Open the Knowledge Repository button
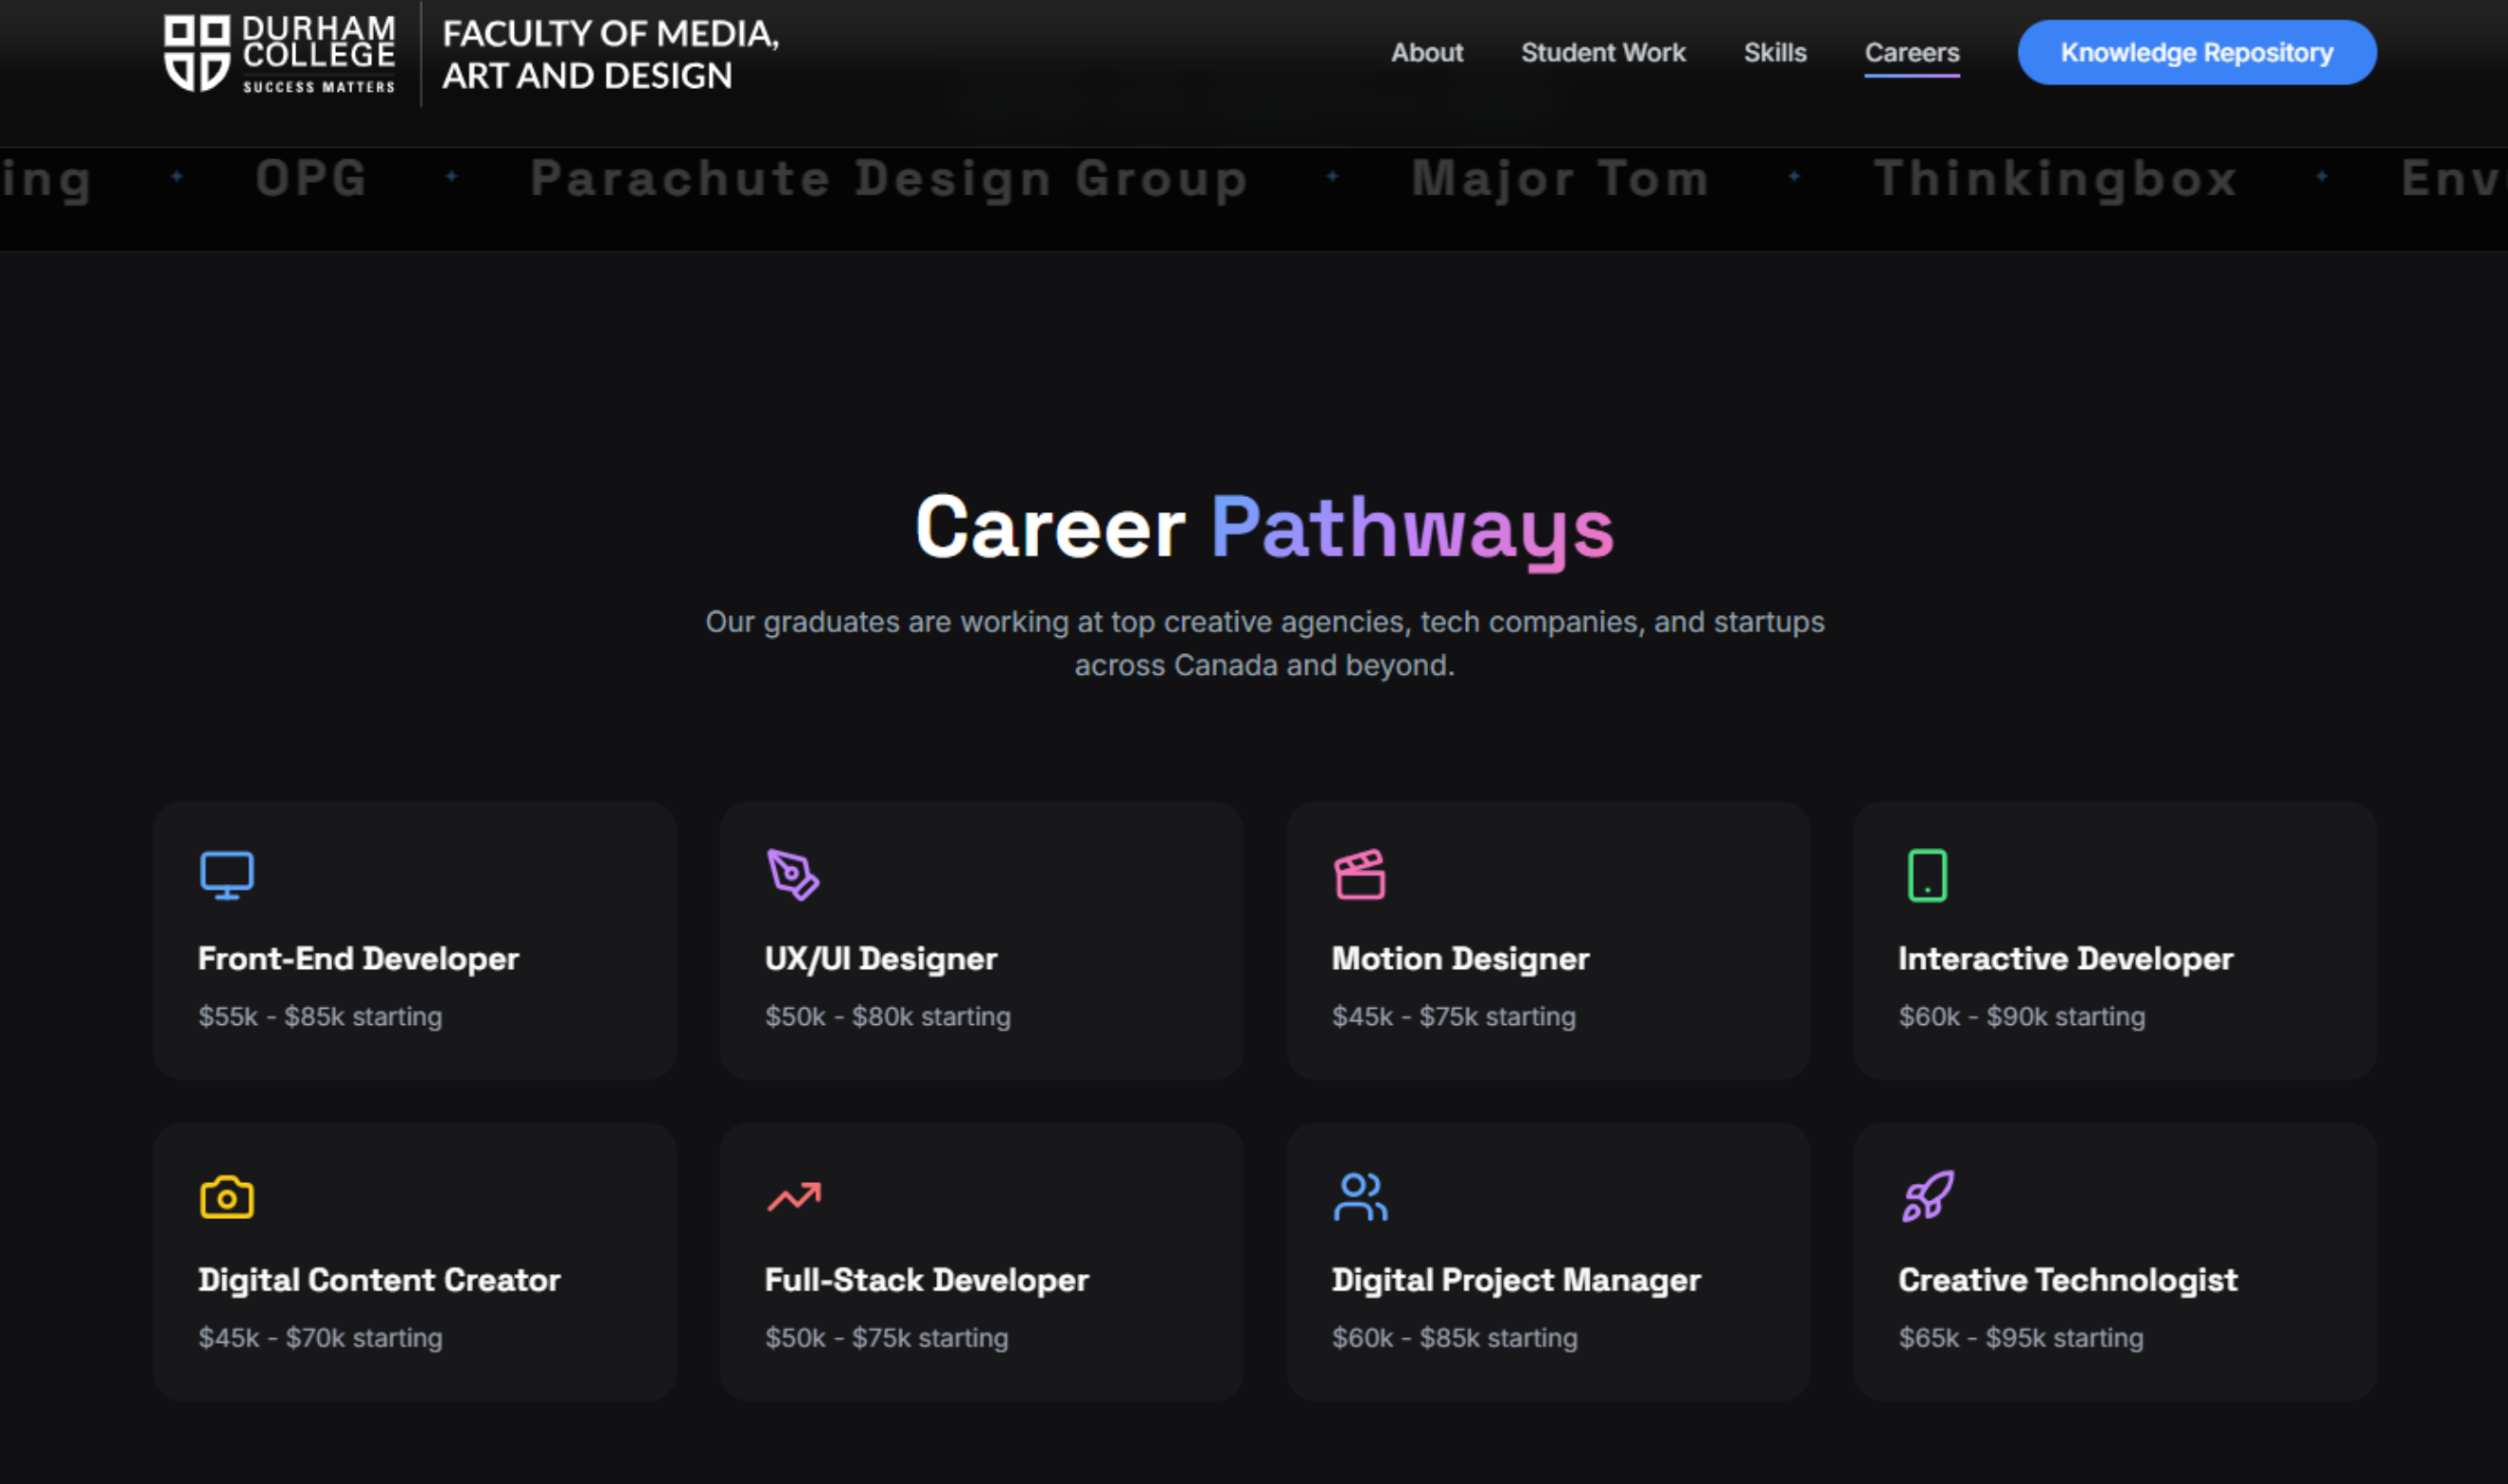Screen dimensions: 2508x1484 pos(2196,52)
